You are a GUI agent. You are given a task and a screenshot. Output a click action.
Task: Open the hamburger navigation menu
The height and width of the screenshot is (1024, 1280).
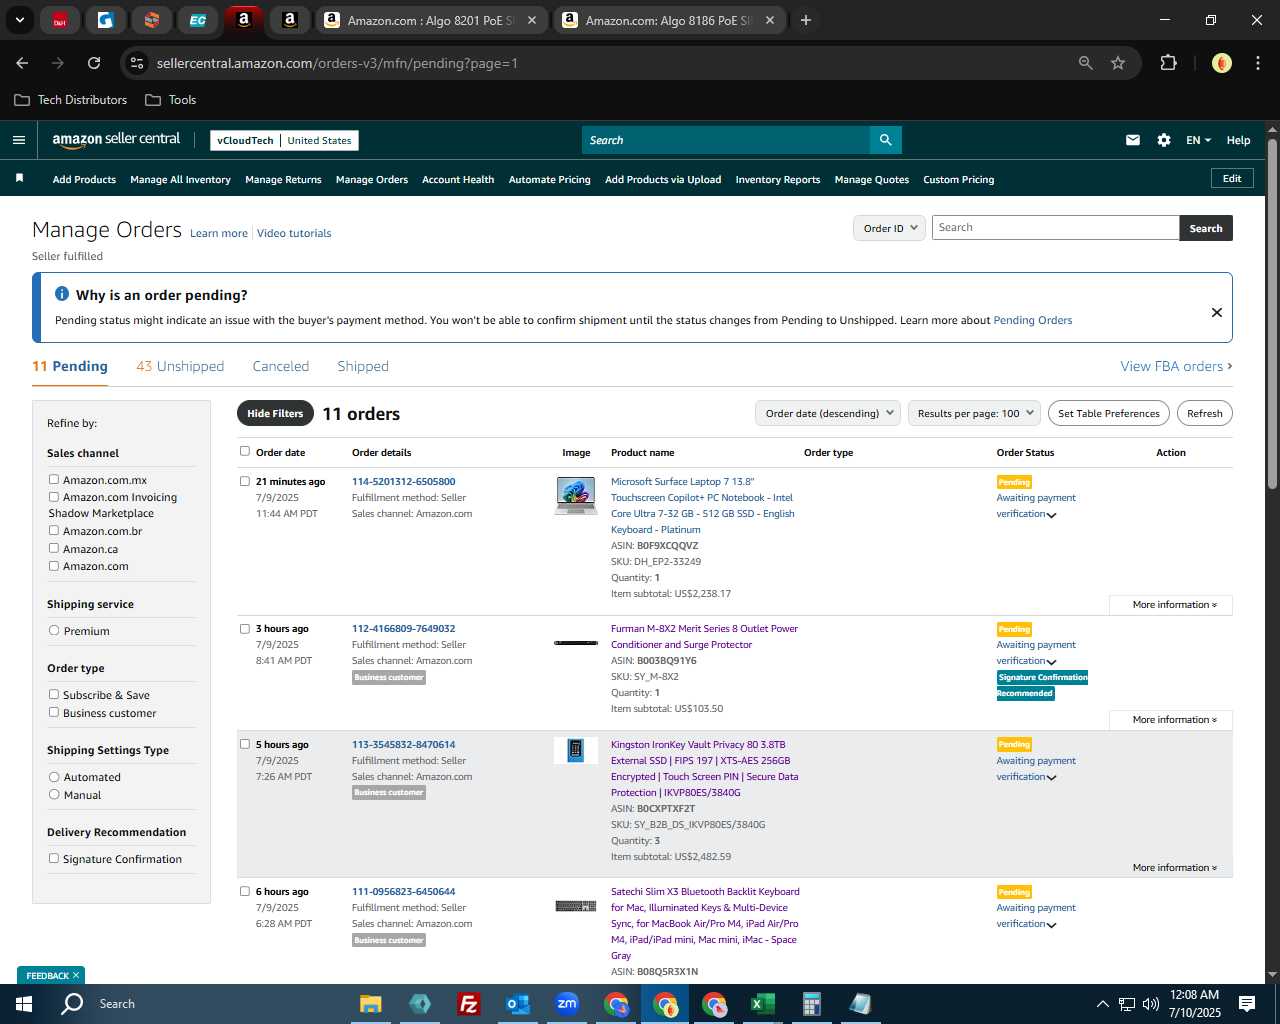19,140
